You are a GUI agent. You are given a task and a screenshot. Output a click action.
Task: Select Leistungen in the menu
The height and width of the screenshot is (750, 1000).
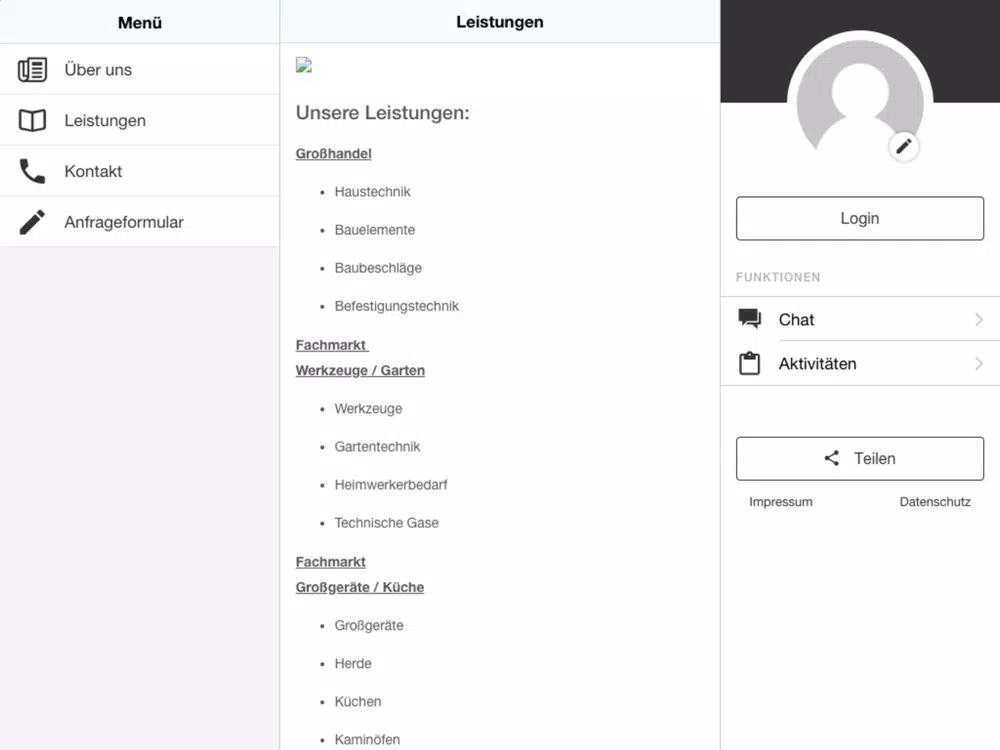tap(140, 121)
